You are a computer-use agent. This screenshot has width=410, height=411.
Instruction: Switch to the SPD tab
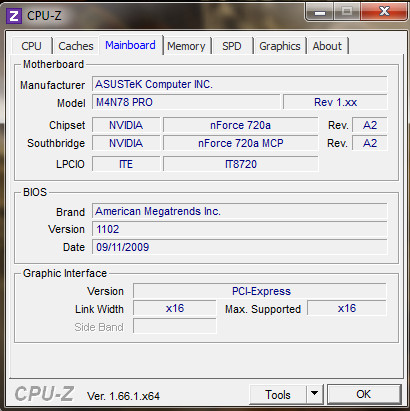pos(232,46)
